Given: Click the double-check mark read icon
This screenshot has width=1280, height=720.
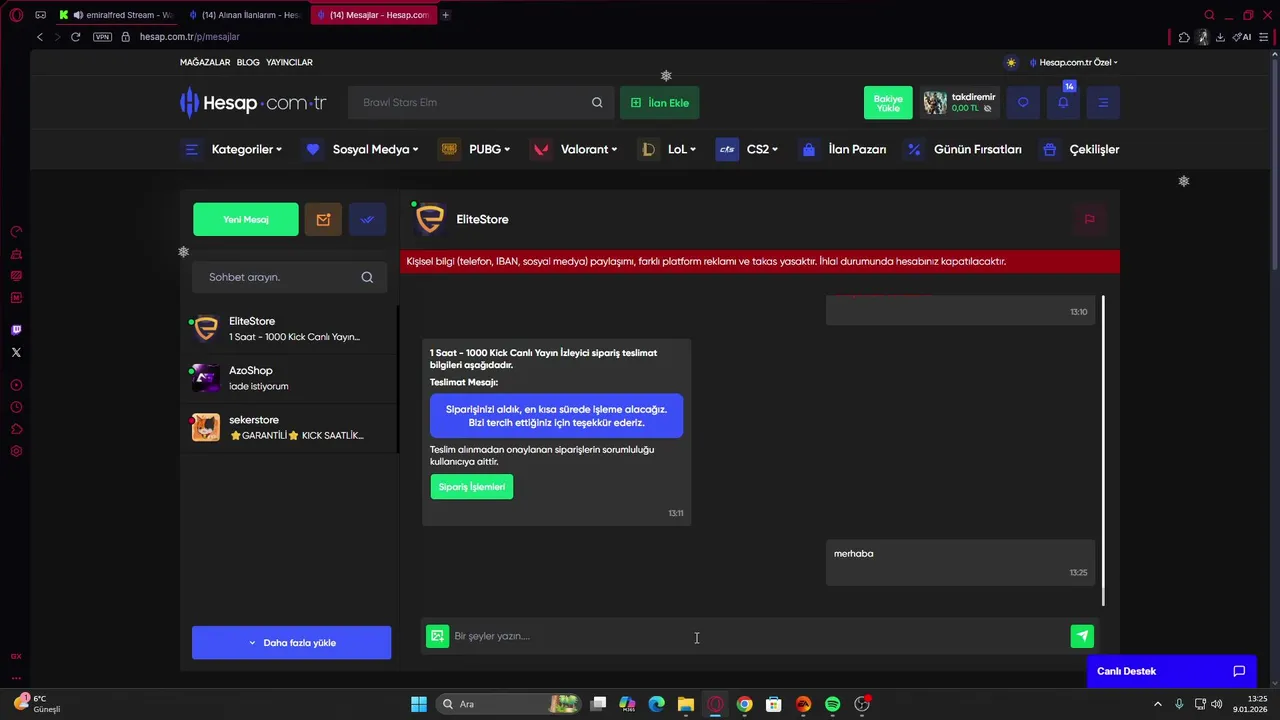Looking at the screenshot, I should [367, 220].
